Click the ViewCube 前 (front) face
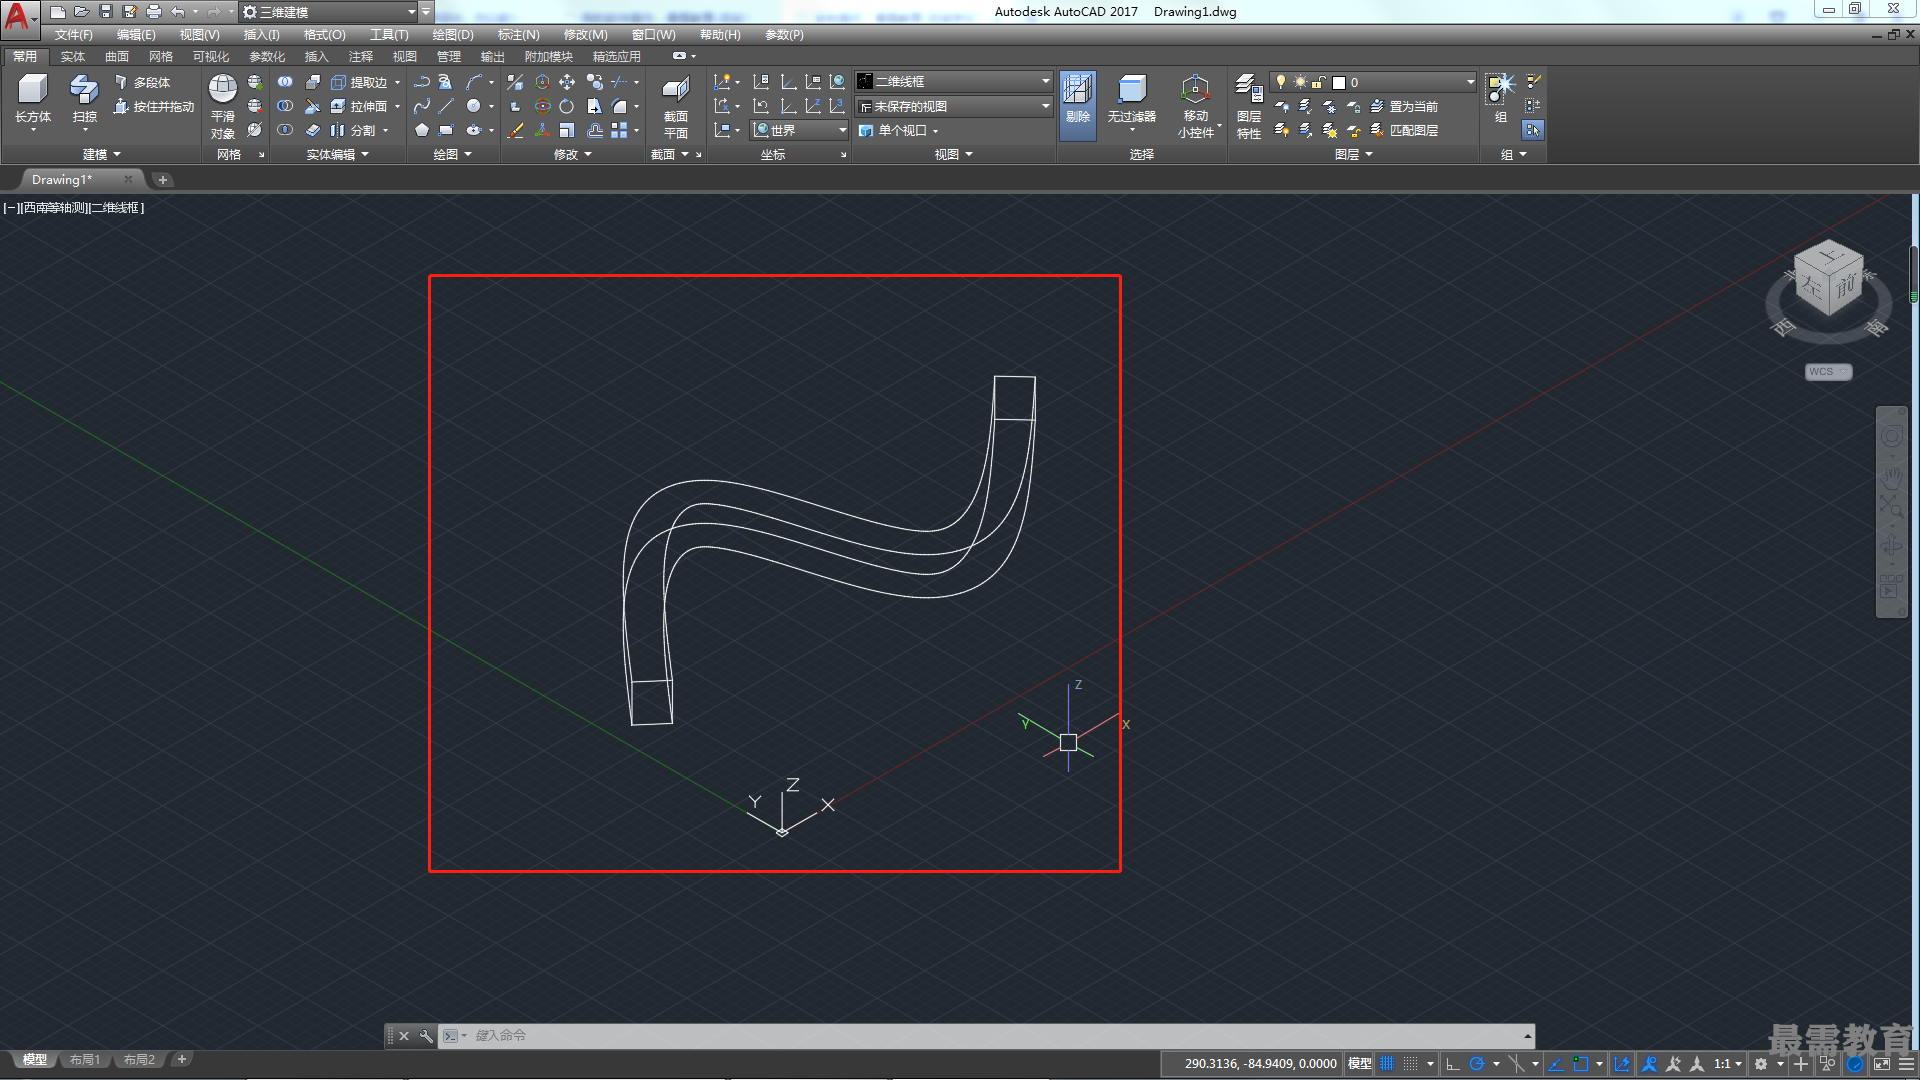Image resolution: width=1920 pixels, height=1080 pixels. tap(1845, 286)
